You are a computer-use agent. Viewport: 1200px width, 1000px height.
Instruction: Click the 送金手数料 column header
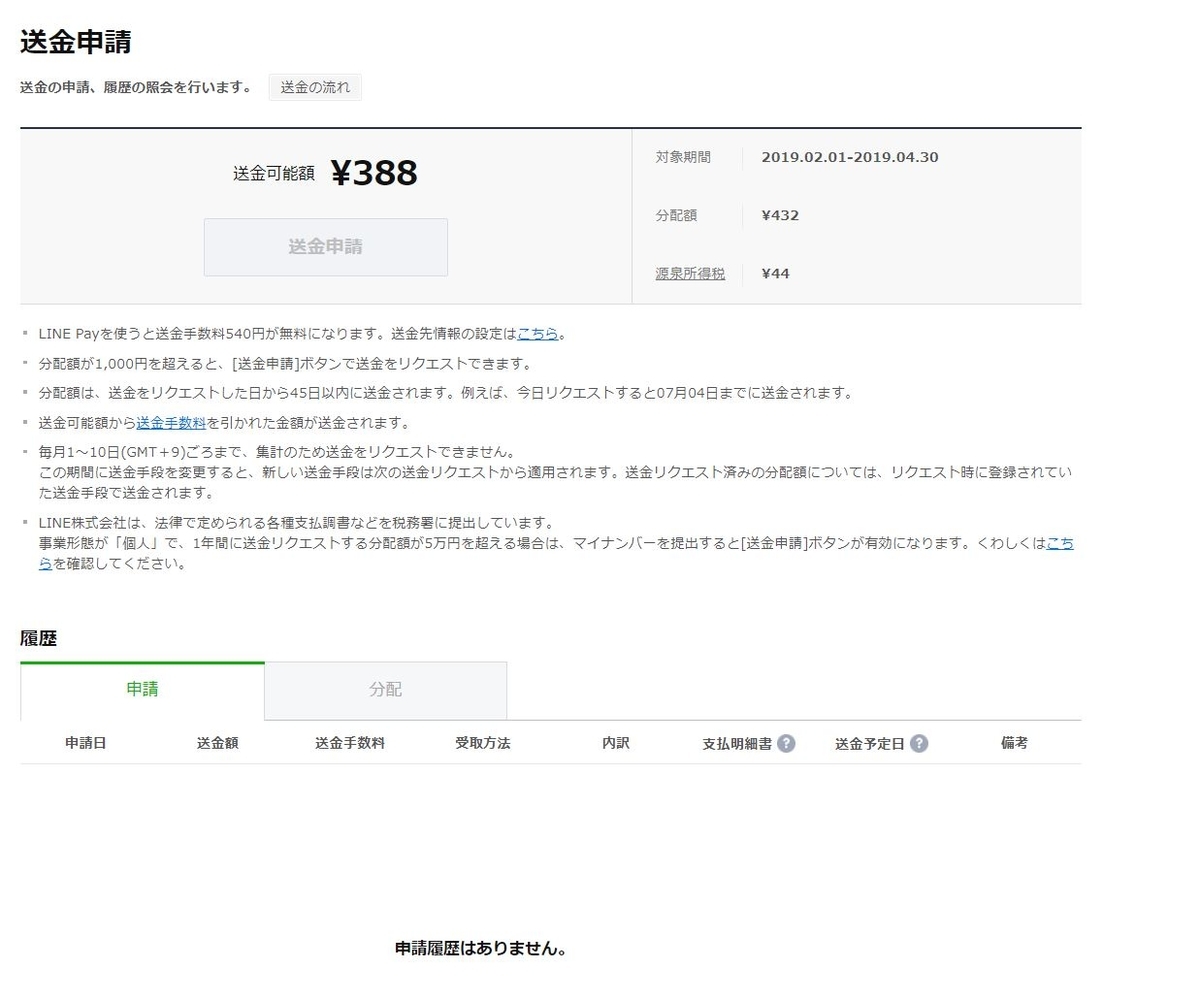tap(350, 743)
